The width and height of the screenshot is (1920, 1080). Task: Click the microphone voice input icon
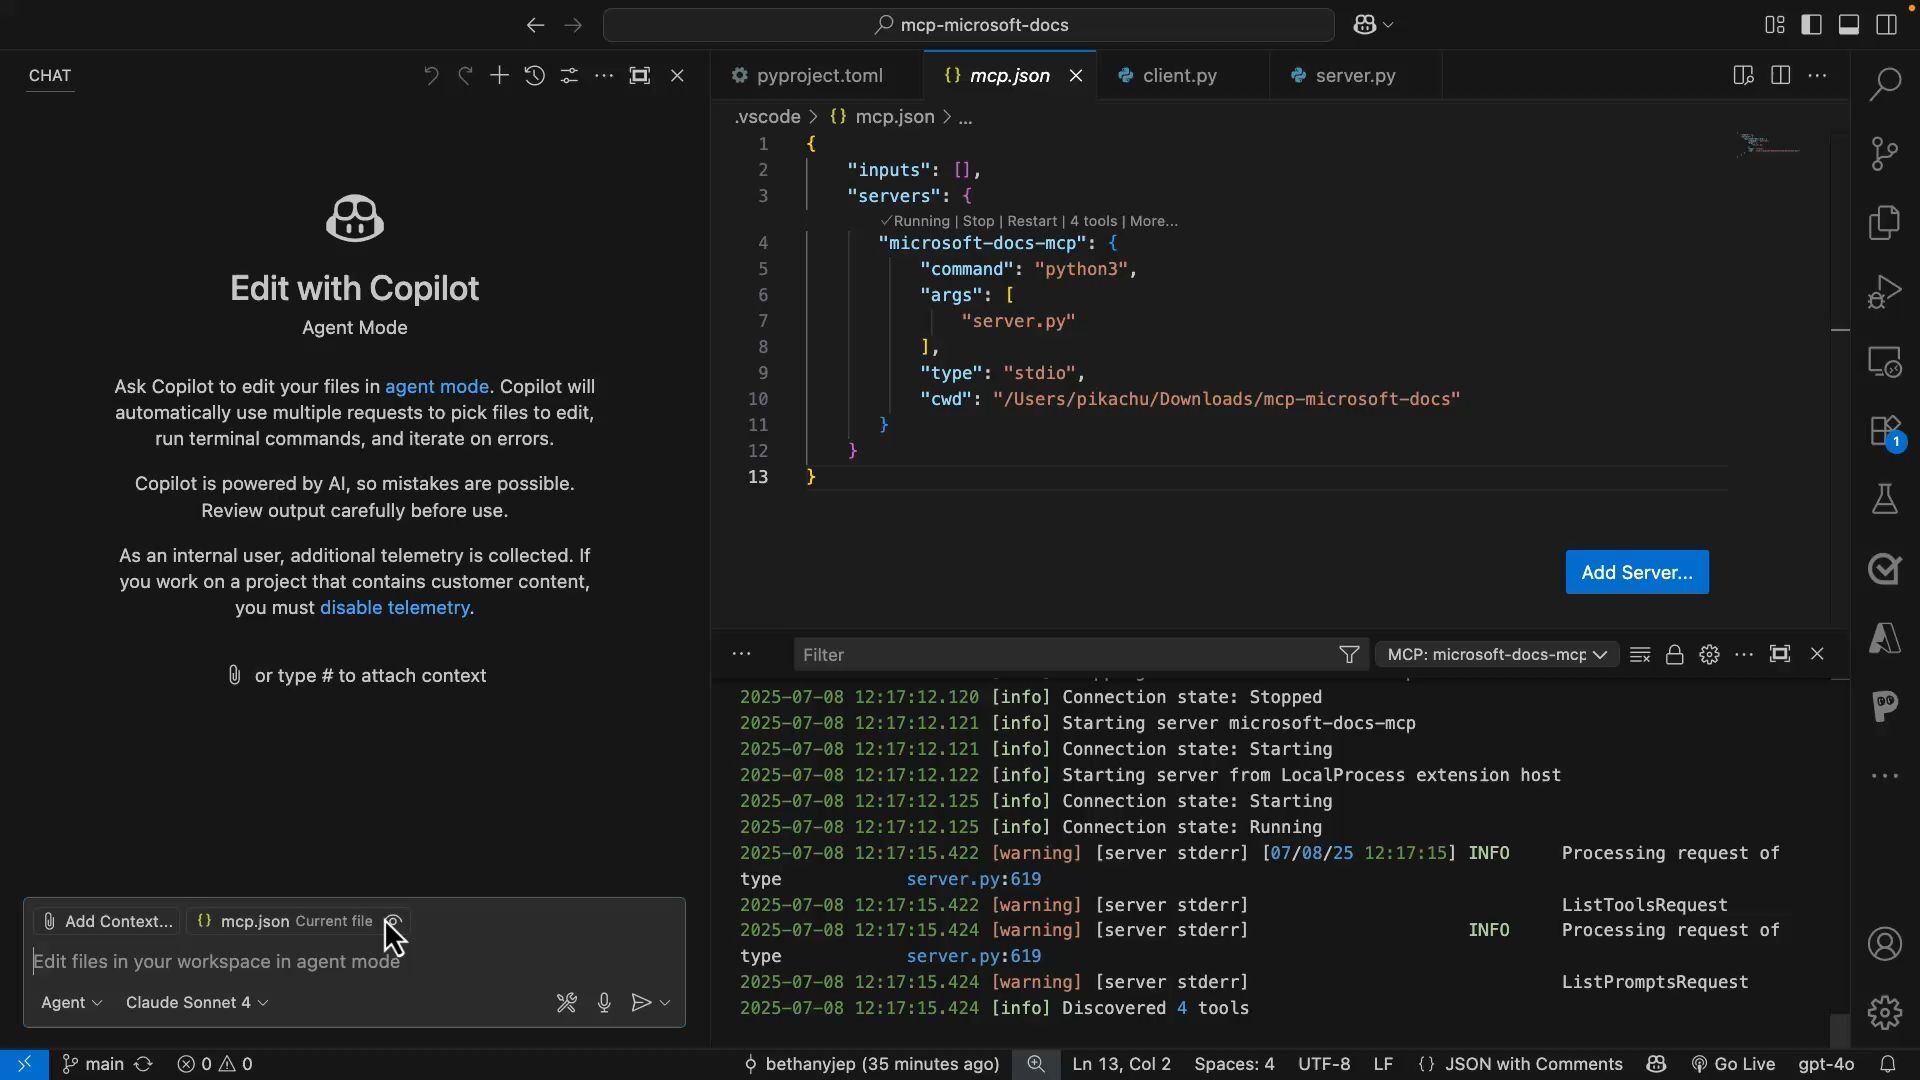point(604,1003)
